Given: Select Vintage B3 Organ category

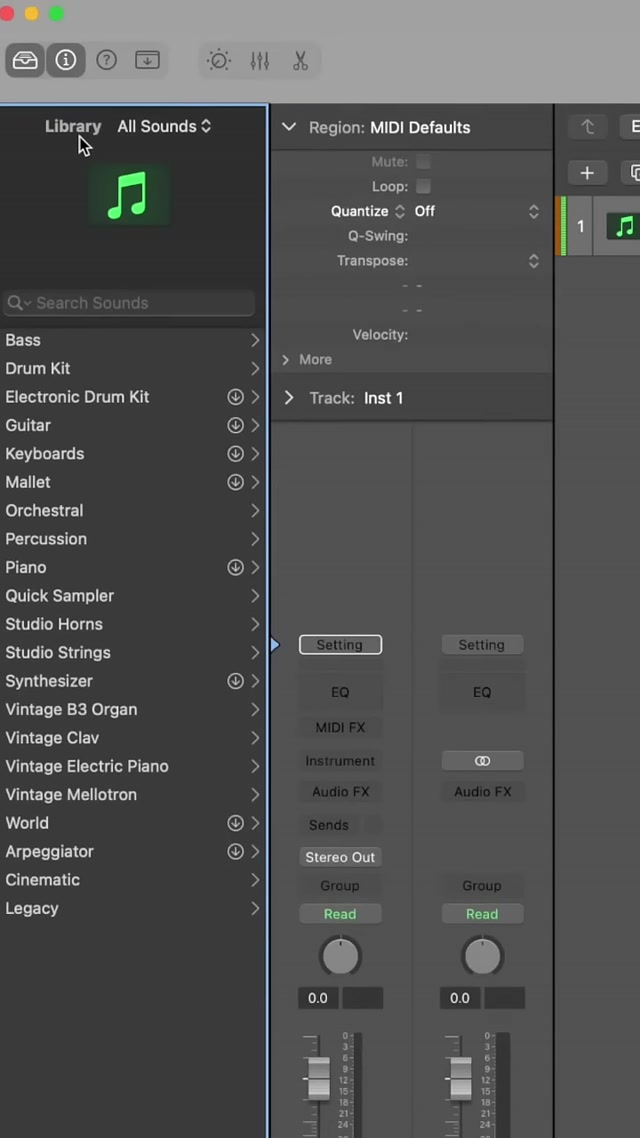Looking at the screenshot, I should 71,710.
